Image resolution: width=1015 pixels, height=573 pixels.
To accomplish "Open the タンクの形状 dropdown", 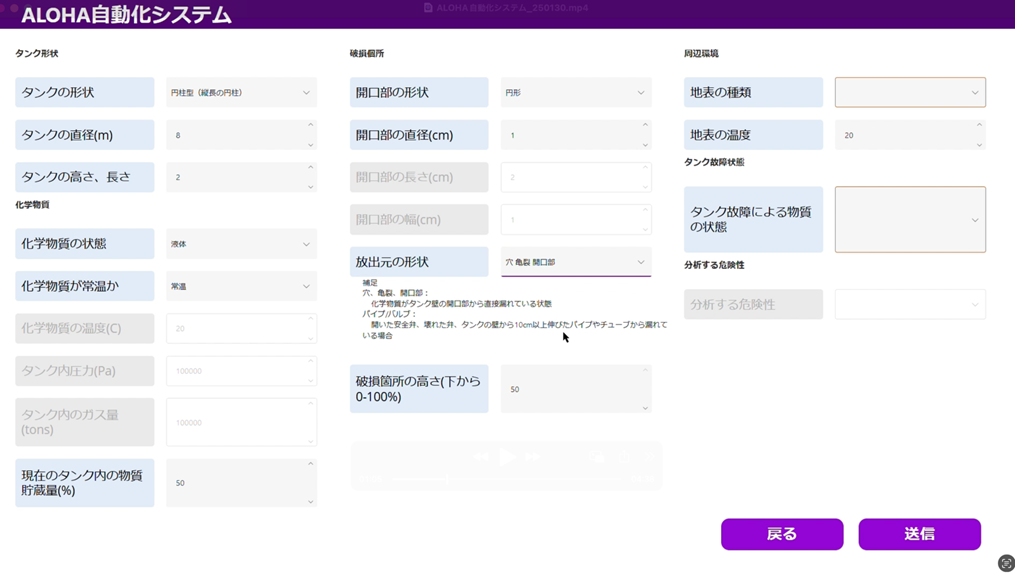I will click(x=241, y=92).
